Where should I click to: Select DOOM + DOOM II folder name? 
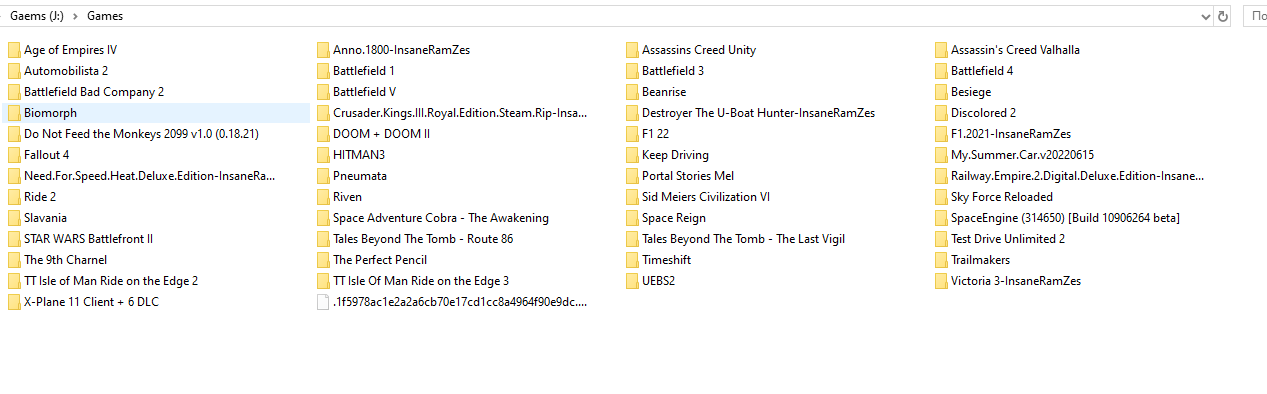point(381,134)
